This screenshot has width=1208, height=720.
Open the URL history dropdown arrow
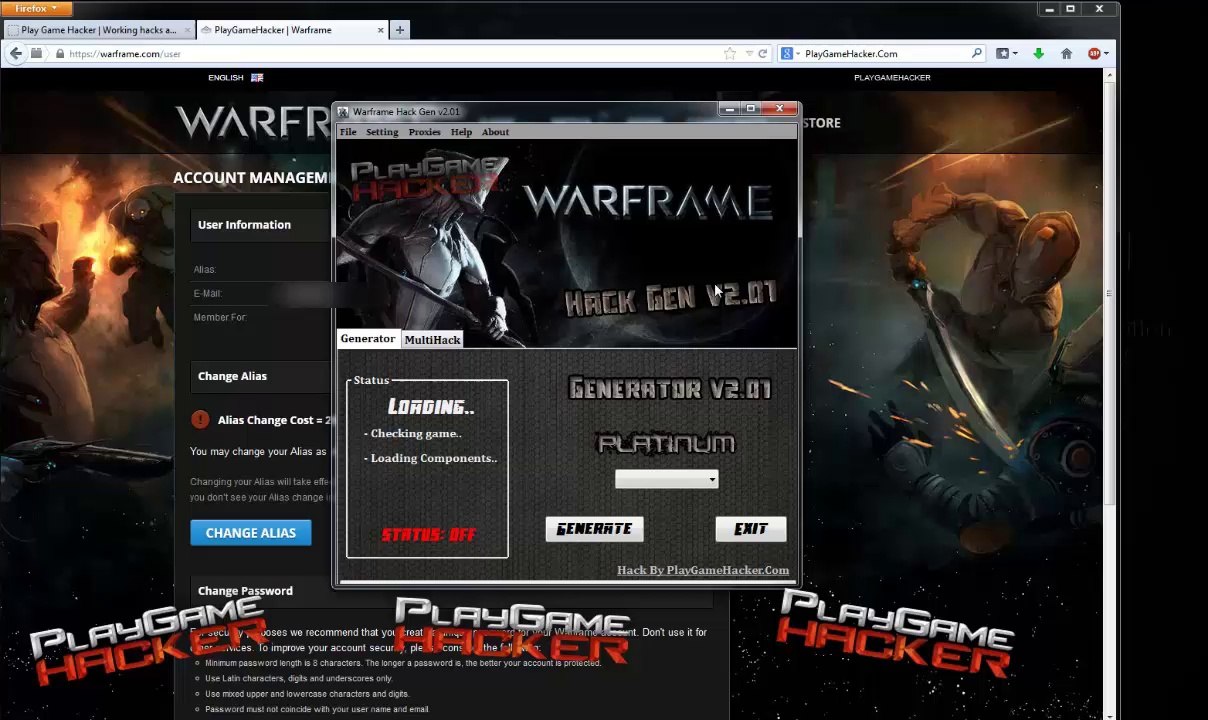[747, 54]
